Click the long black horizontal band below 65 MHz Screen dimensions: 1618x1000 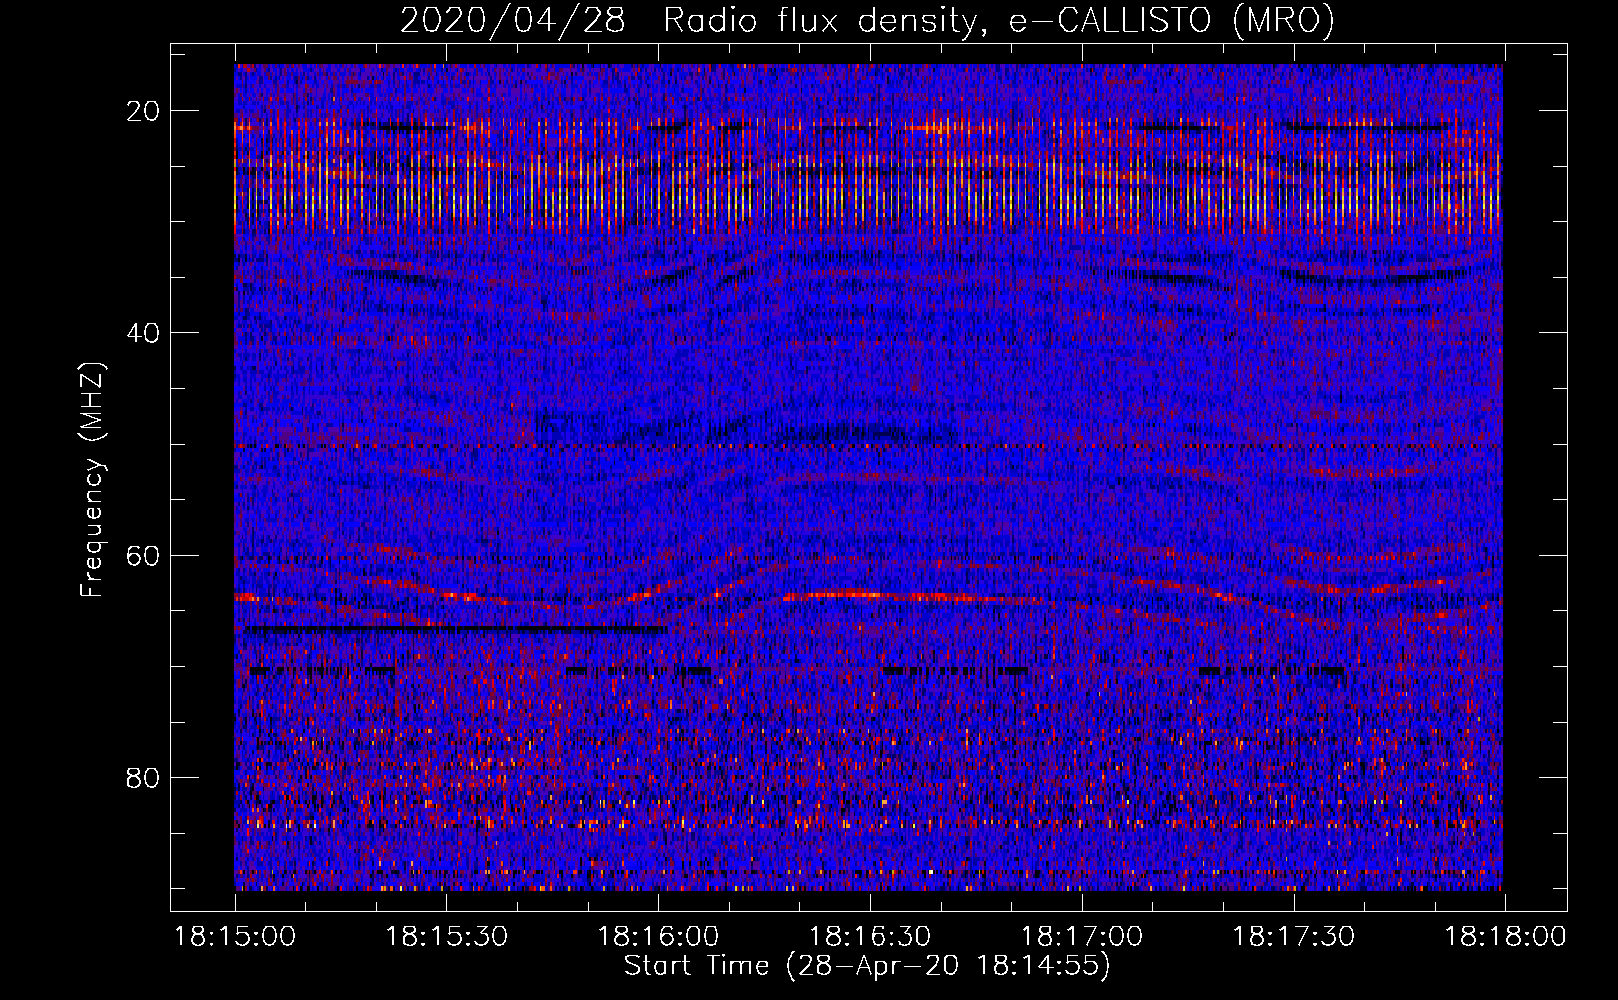[x=455, y=630]
